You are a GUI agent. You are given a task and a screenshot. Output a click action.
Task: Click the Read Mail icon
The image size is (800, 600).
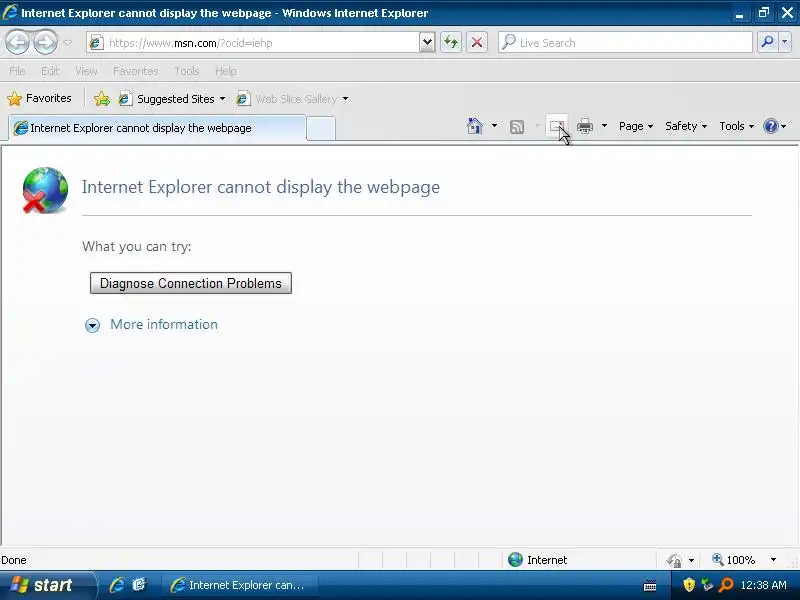(x=557, y=126)
